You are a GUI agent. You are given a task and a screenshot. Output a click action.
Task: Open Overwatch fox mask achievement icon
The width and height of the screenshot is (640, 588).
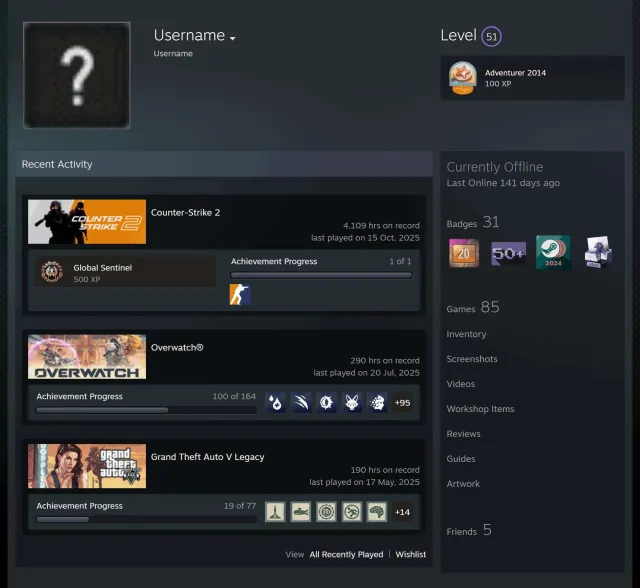coord(352,403)
